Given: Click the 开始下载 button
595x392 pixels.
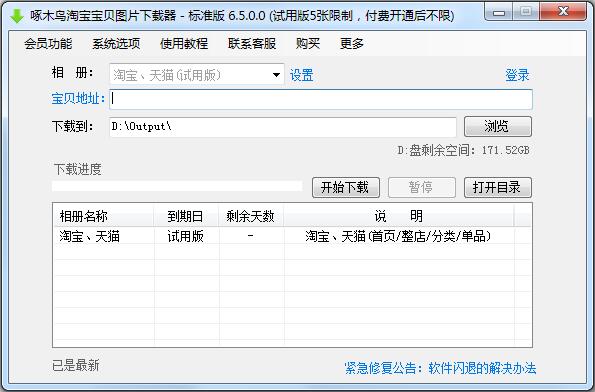Looking at the screenshot, I should [346, 187].
